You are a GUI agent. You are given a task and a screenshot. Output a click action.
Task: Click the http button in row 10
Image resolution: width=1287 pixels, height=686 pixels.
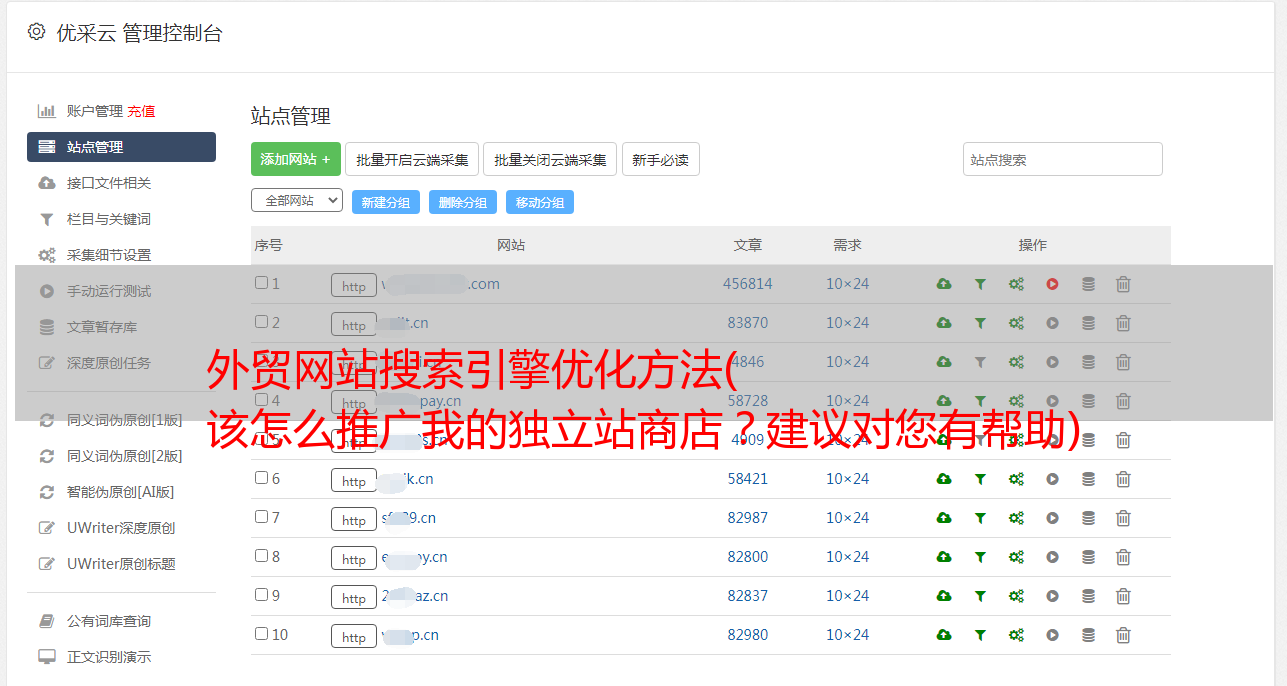354,636
